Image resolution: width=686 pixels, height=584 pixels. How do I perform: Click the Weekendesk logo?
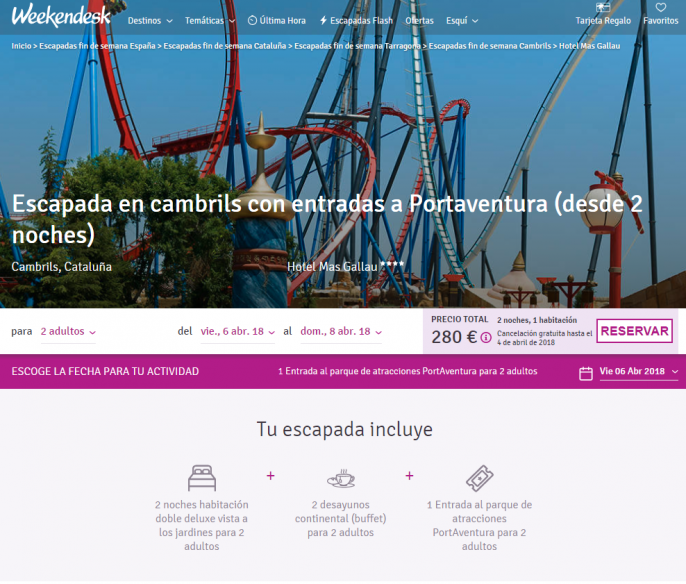coord(61,17)
